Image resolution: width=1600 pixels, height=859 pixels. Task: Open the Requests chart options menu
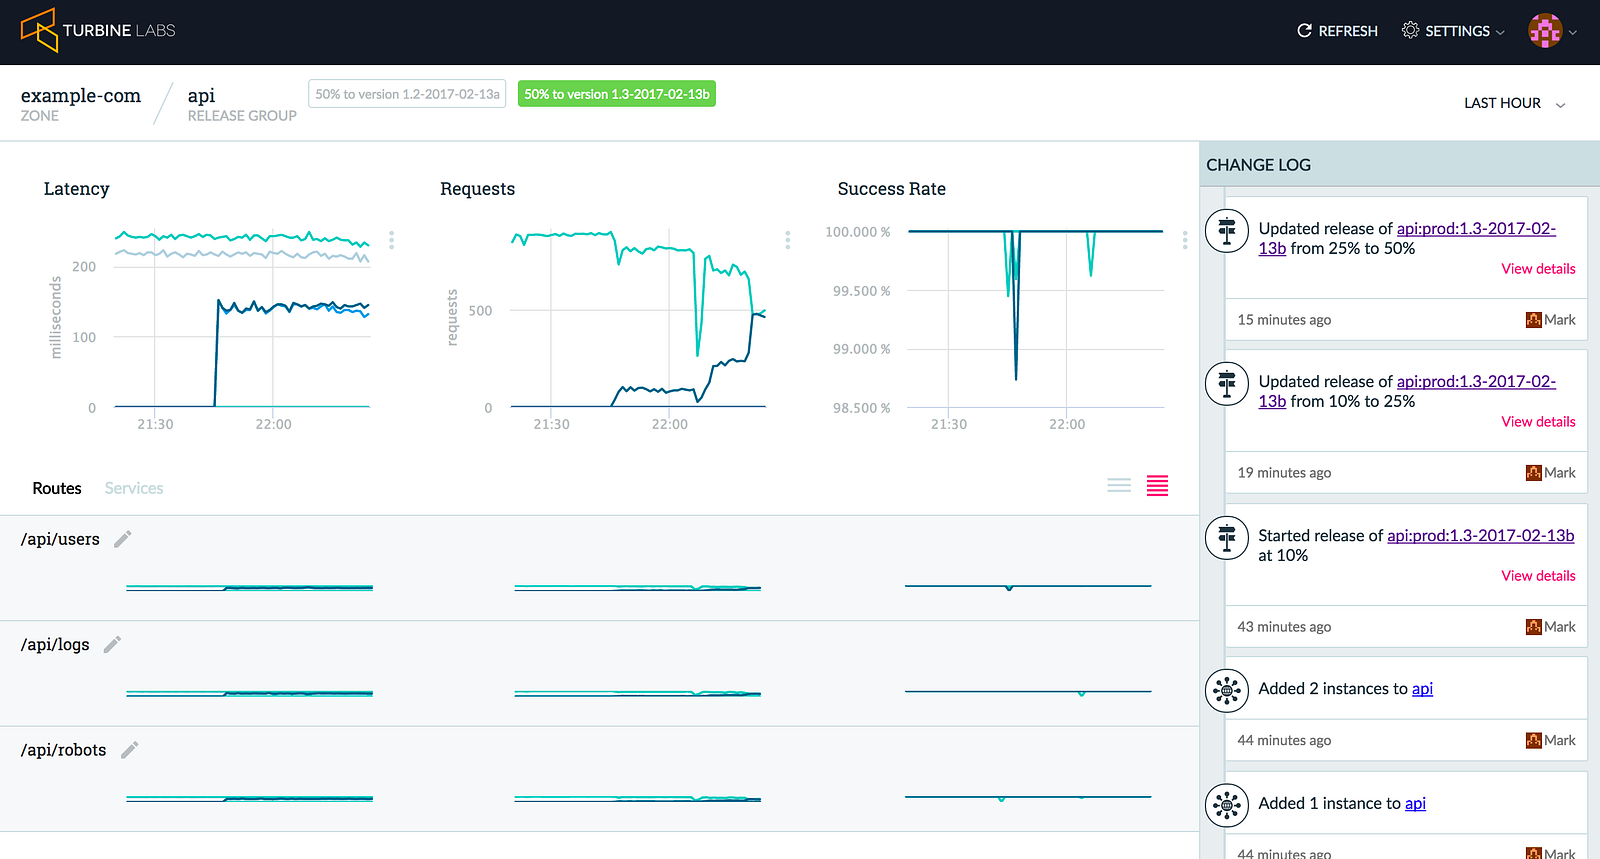click(788, 240)
